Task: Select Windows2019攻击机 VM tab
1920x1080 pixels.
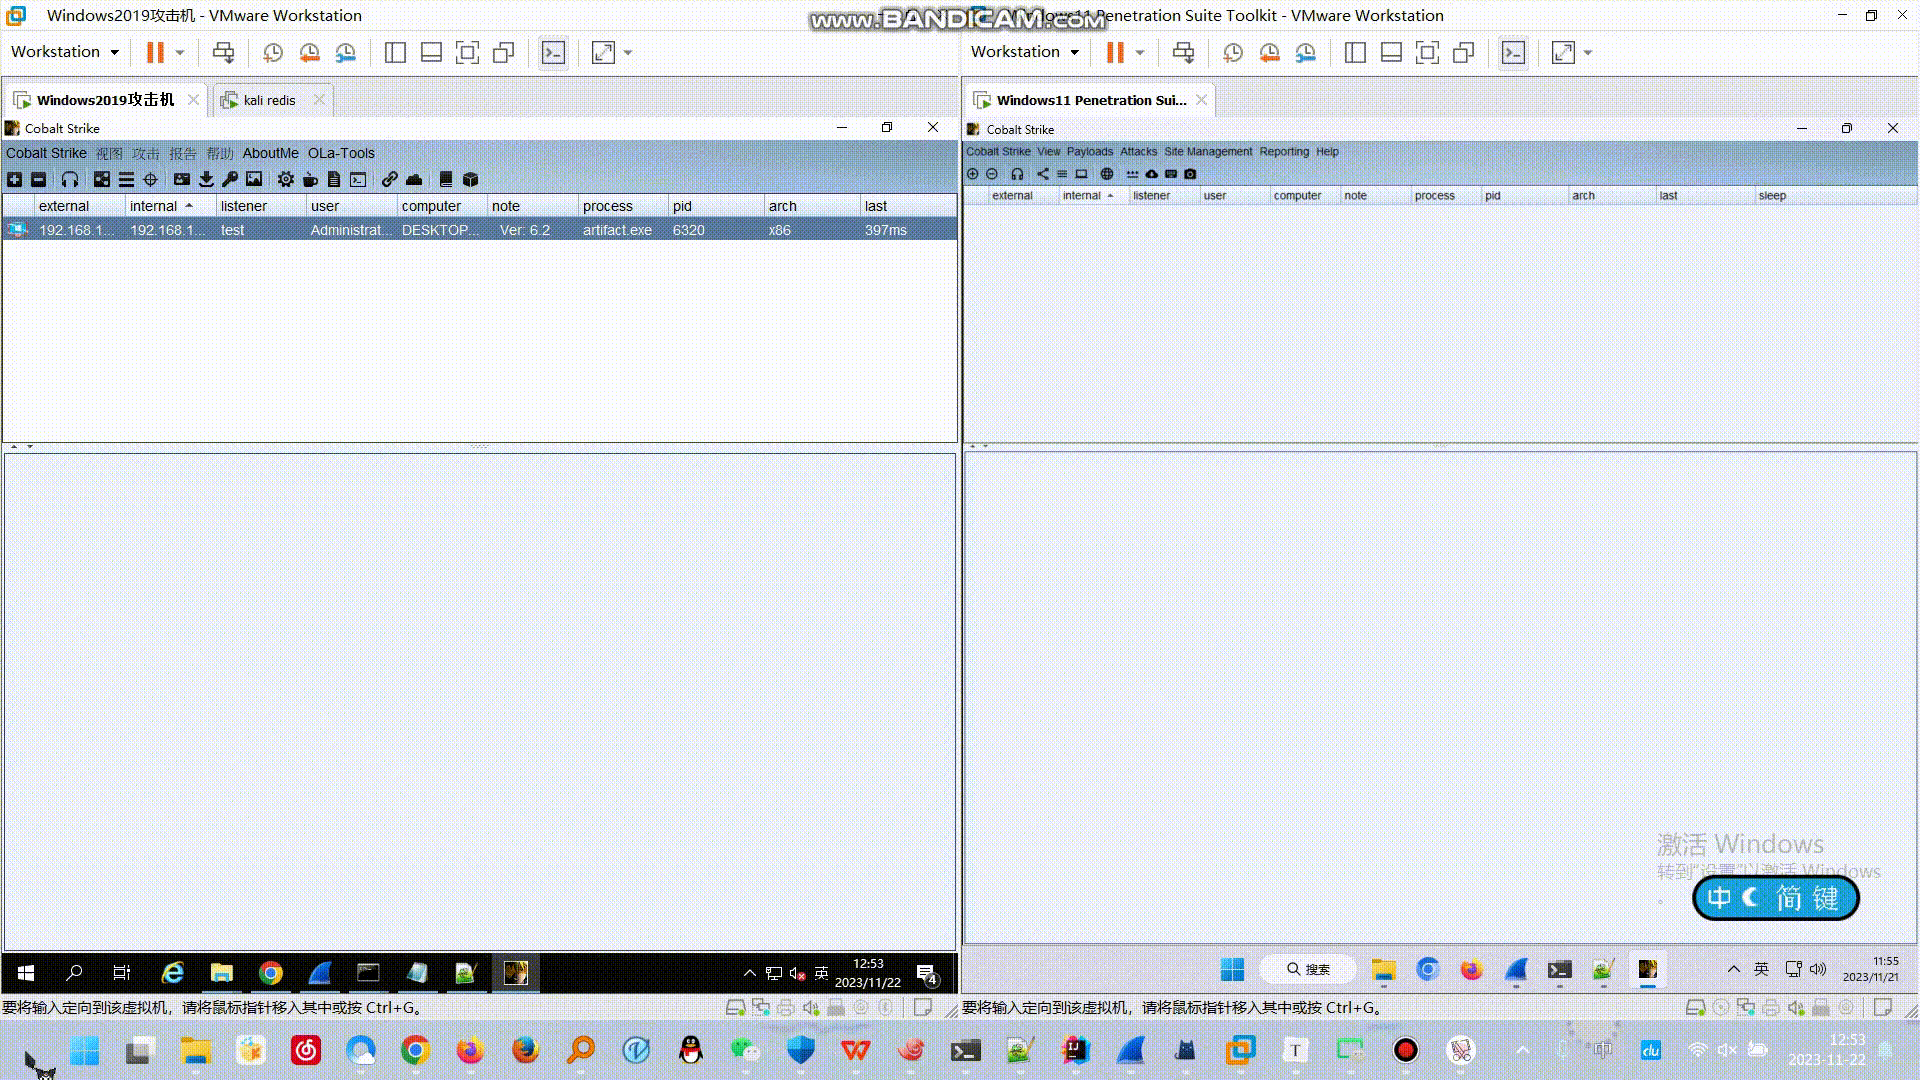Action: point(105,100)
